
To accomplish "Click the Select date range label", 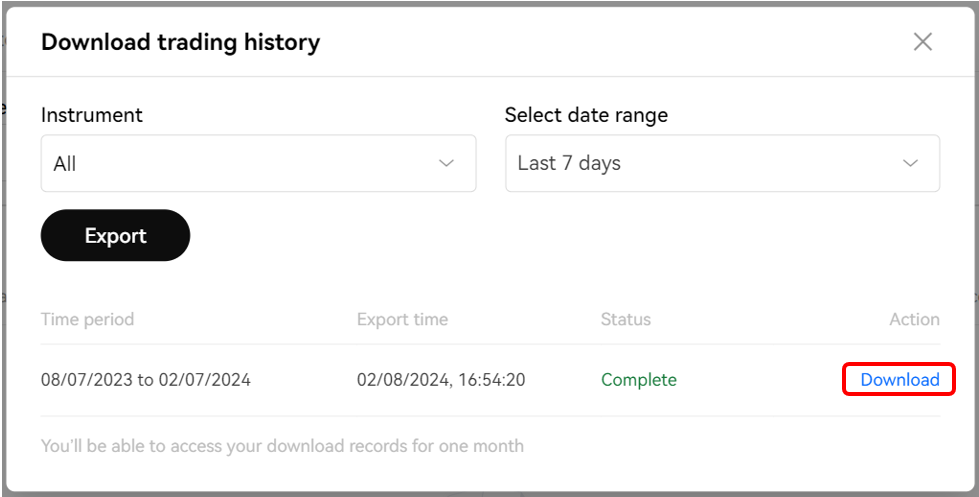I will [586, 115].
